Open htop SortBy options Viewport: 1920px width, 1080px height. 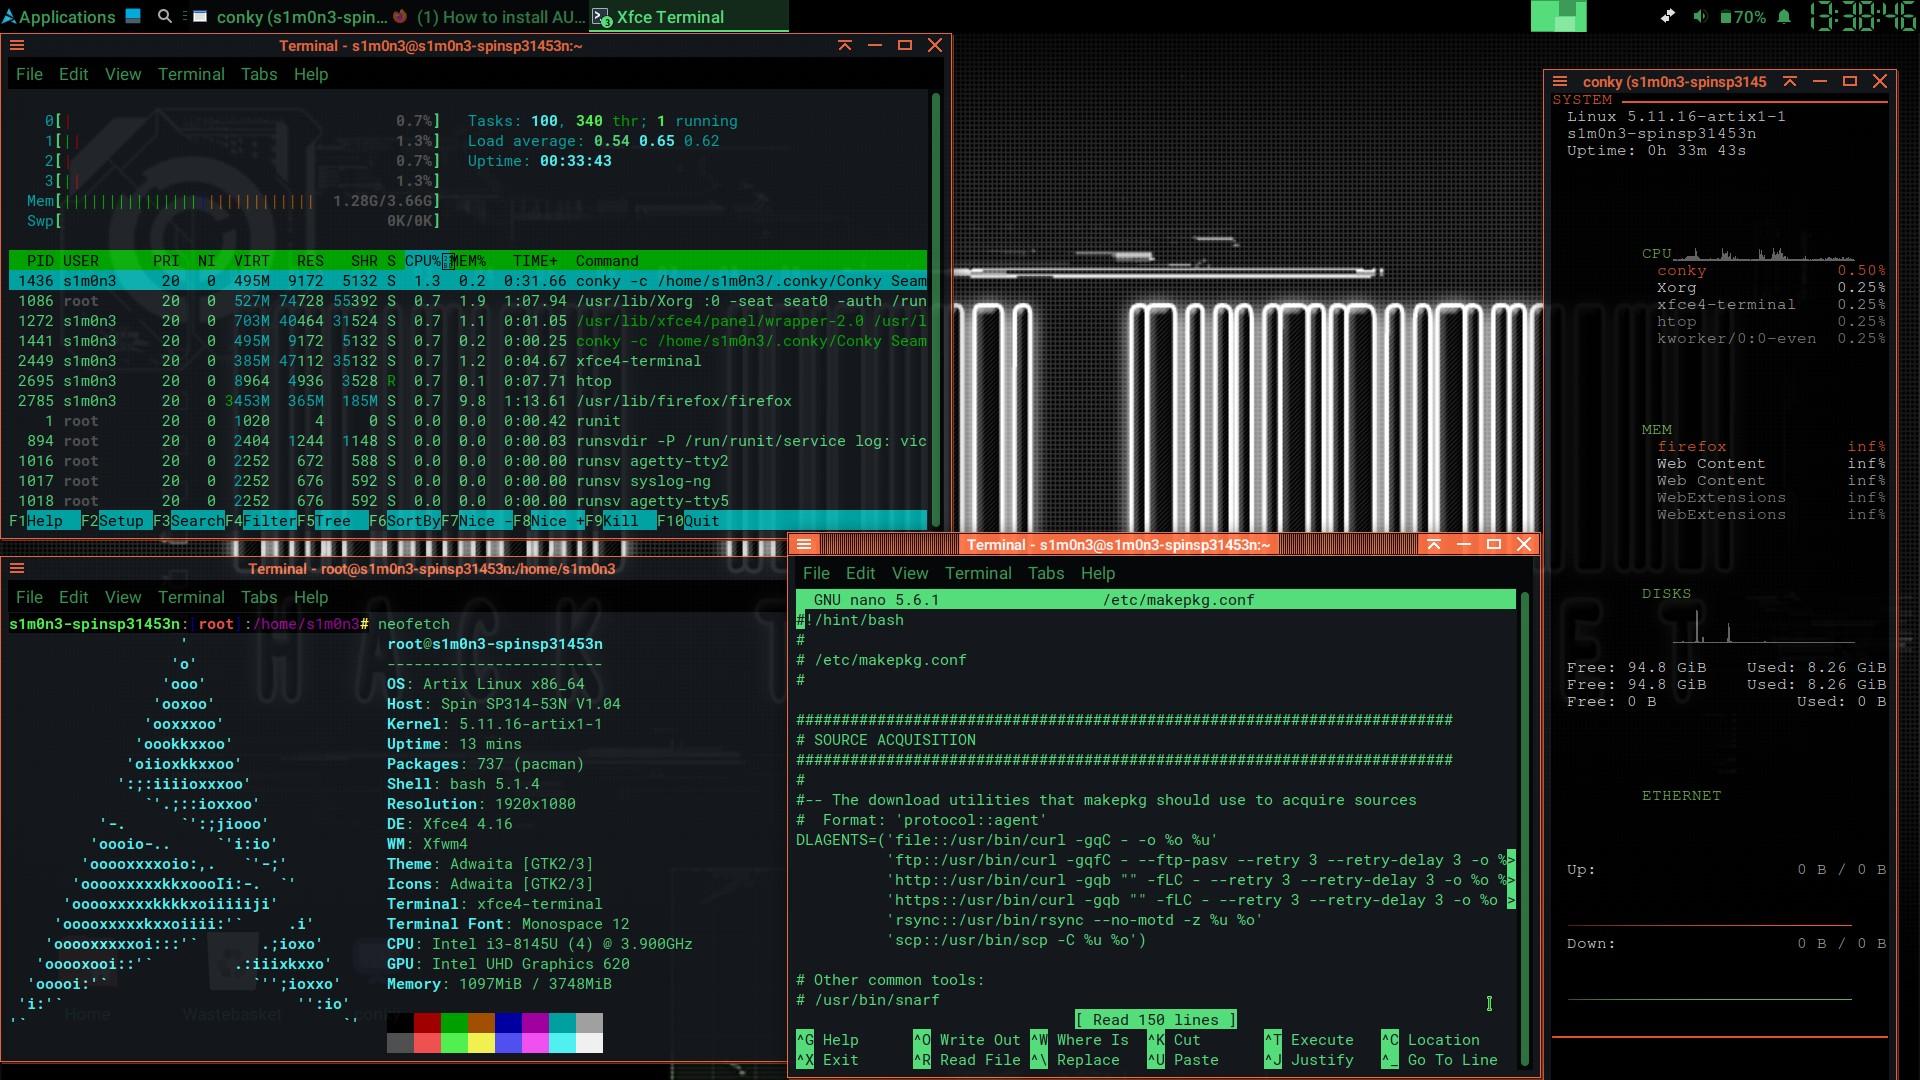(x=412, y=521)
